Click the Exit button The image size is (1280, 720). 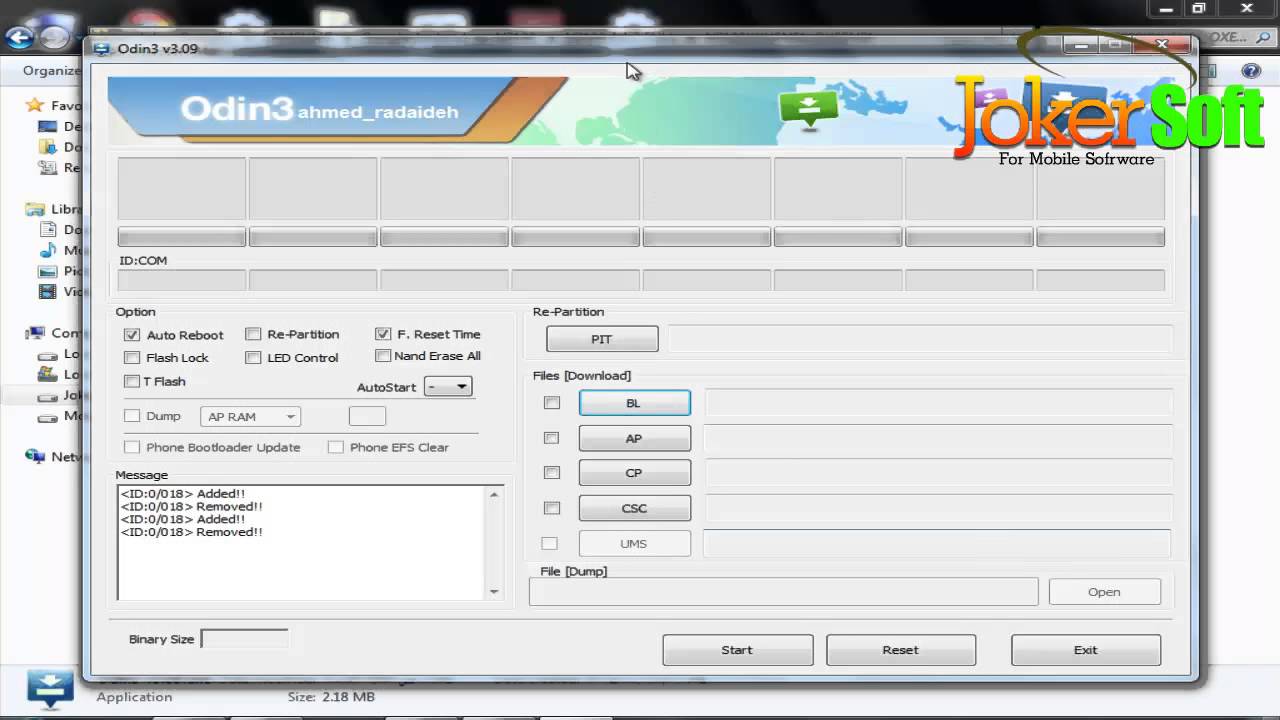[1086, 650]
